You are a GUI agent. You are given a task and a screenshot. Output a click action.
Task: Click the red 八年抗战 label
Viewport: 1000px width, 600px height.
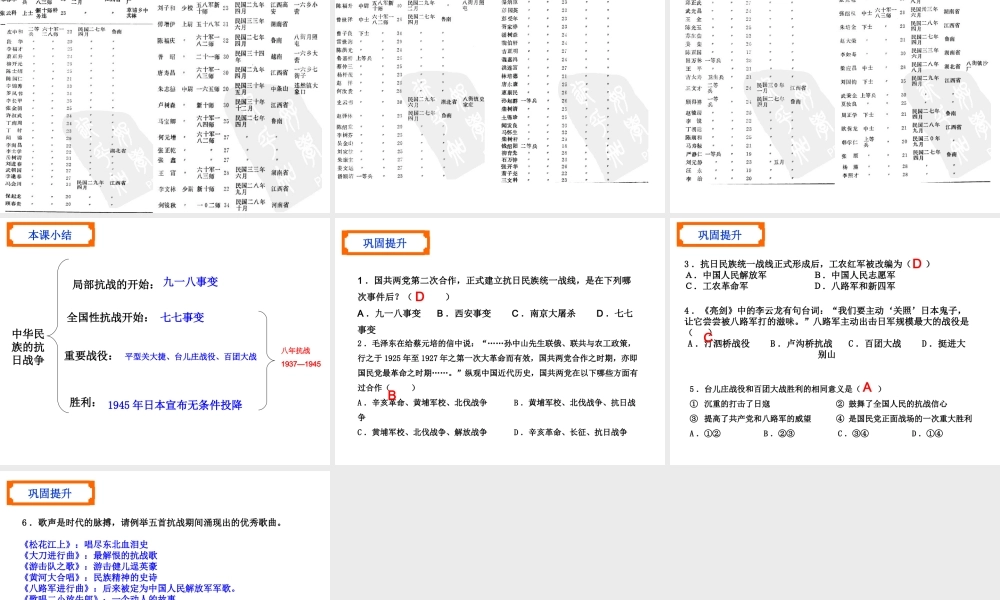point(296,351)
